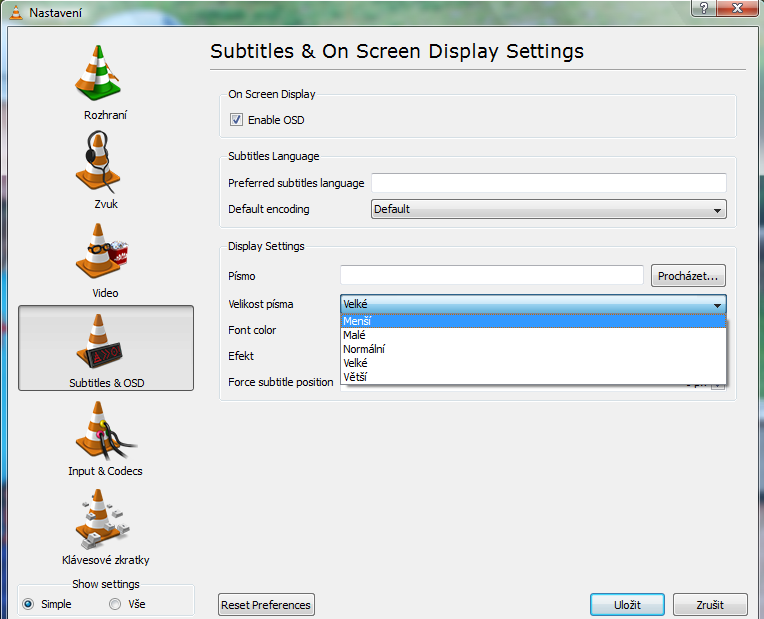Cancel with the Zrušit button
764x619 pixels.
710,605
